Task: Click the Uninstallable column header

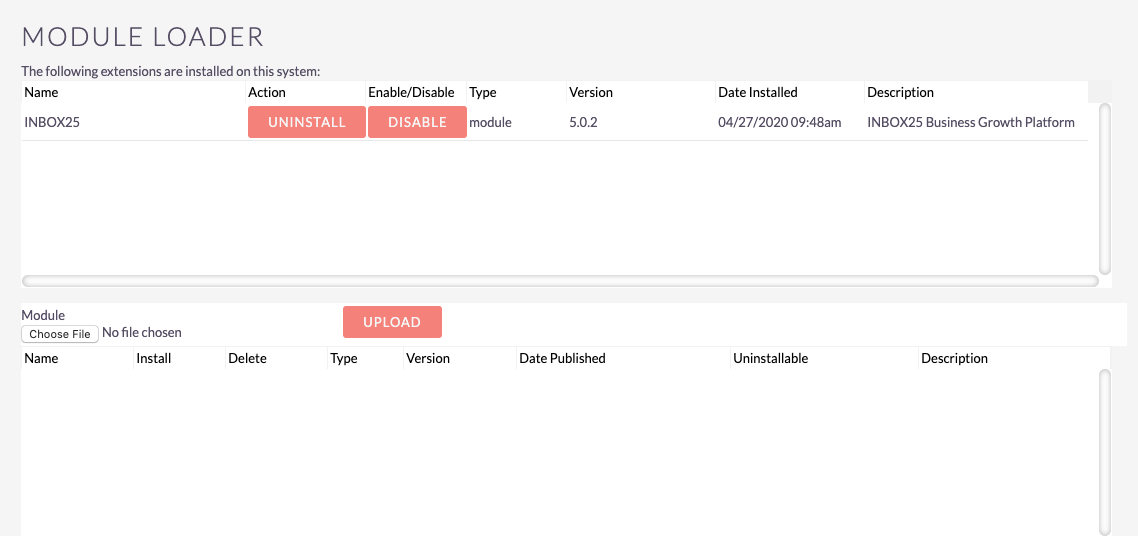Action: coord(771,358)
